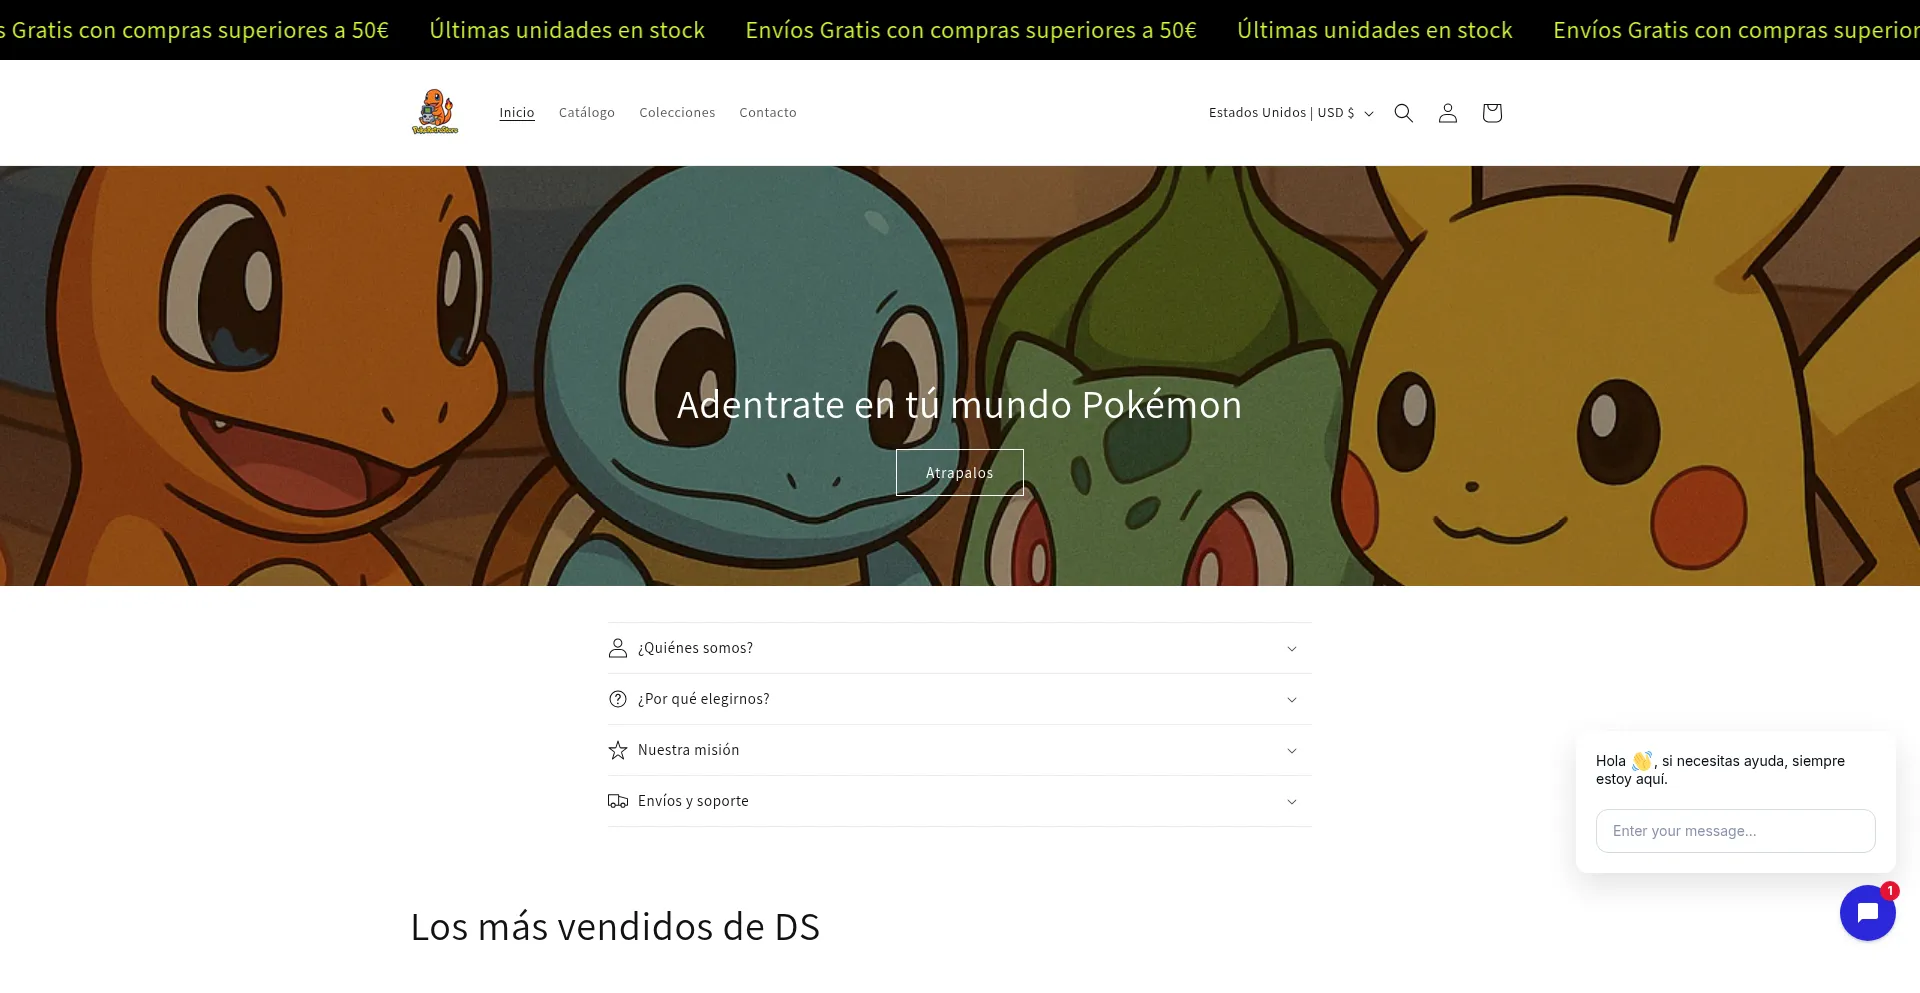Screen dimensions: 1920x993
Task: Click the Charmander store logo
Action: coord(435,112)
